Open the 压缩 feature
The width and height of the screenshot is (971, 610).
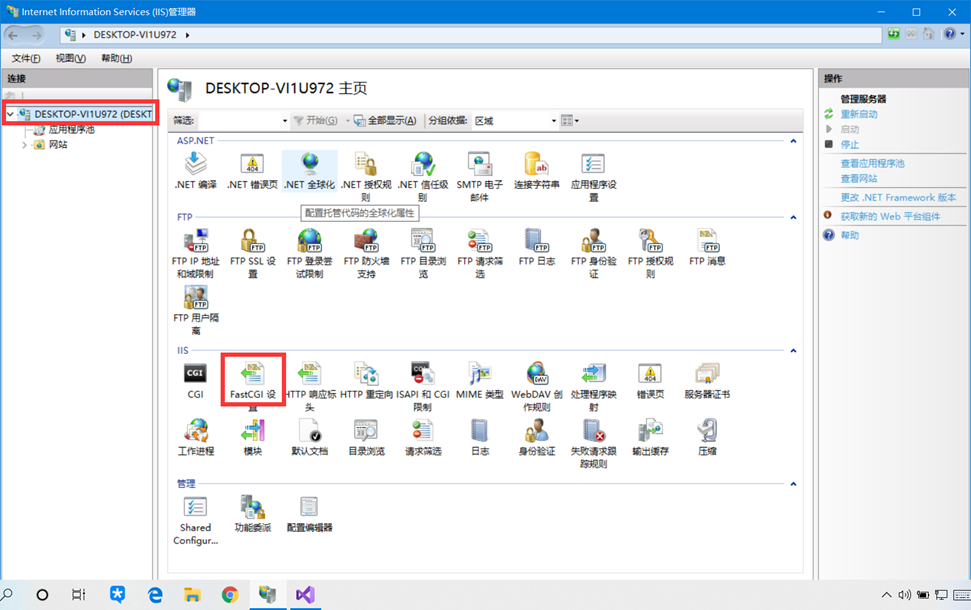[707, 437]
